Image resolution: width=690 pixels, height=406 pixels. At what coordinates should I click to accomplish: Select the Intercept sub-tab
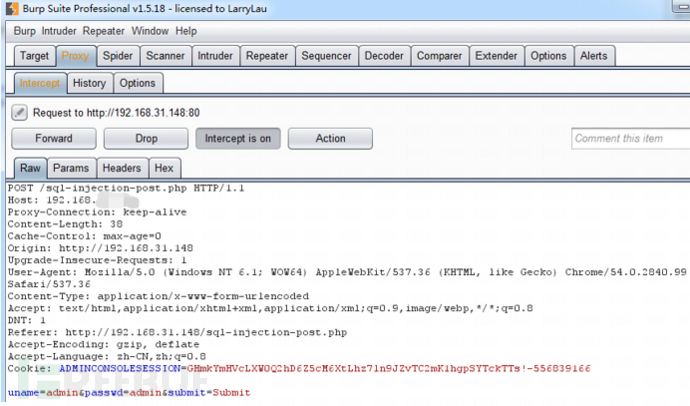click(x=40, y=83)
